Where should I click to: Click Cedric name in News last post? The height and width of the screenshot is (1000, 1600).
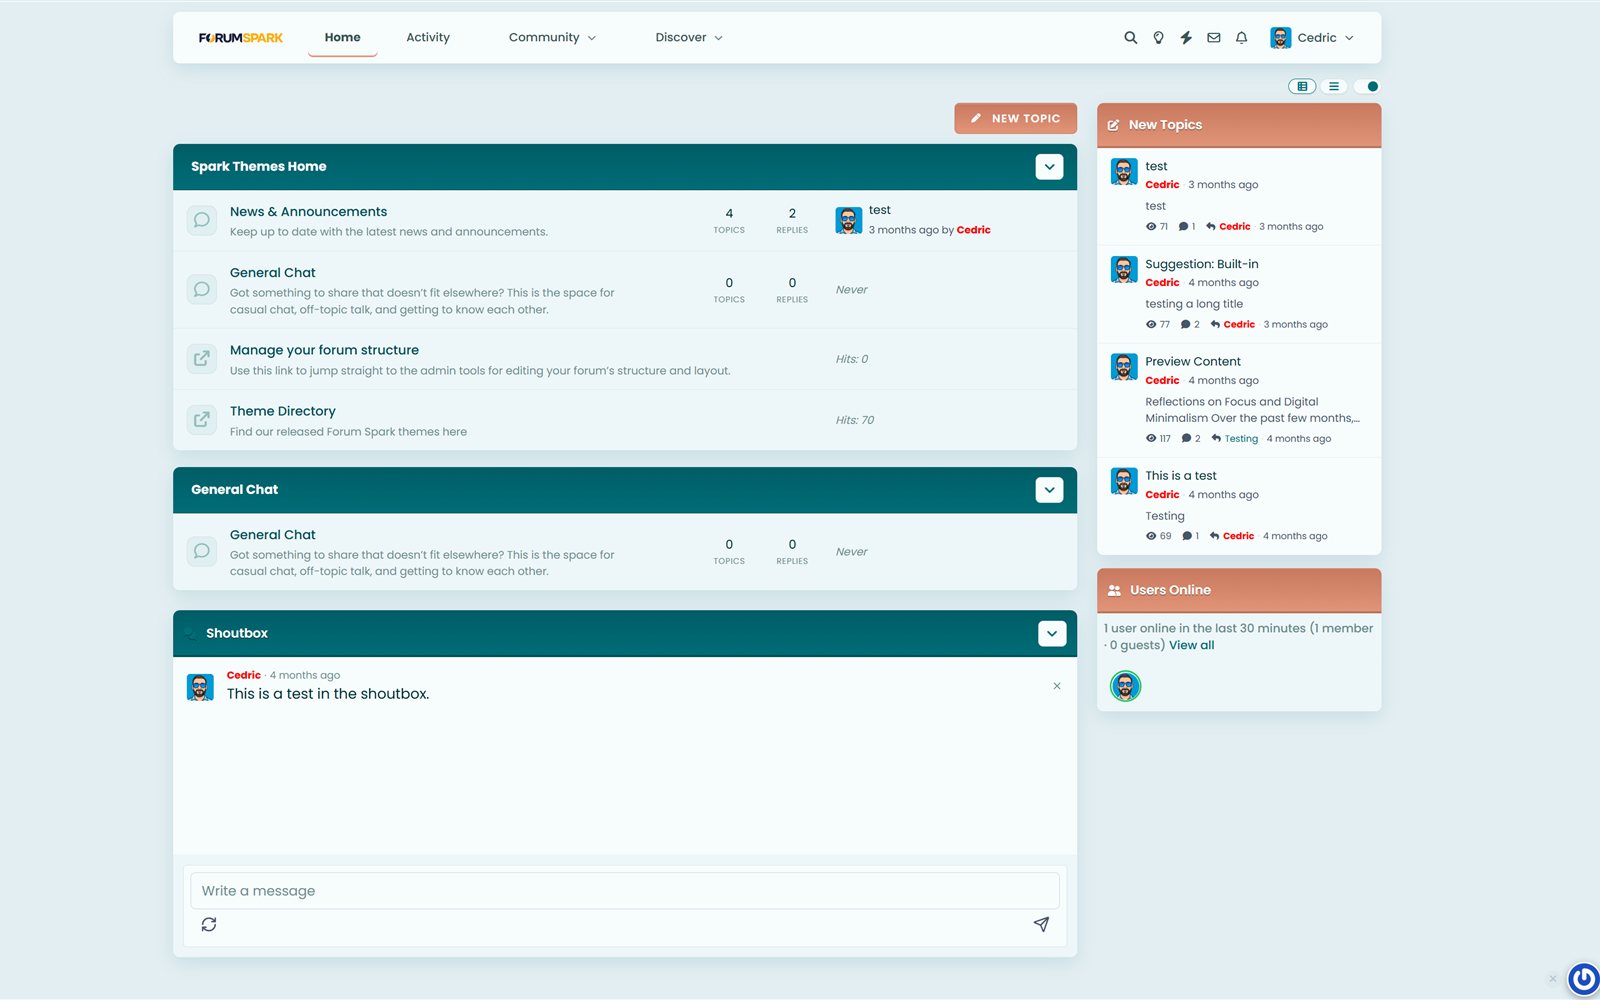[x=973, y=230]
